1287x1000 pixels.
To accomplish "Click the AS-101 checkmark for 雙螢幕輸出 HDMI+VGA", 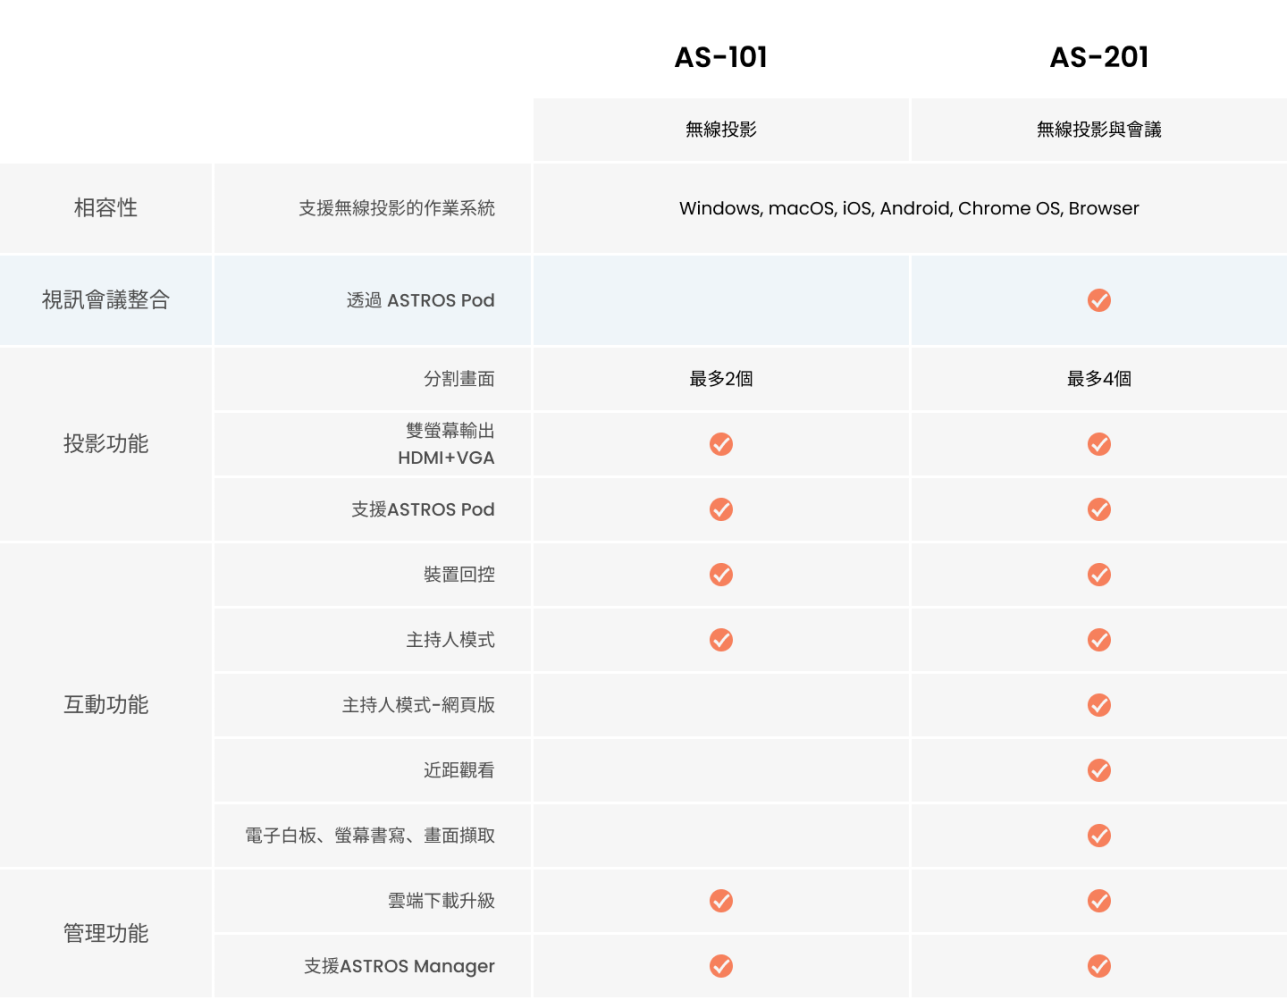I will 721,444.
